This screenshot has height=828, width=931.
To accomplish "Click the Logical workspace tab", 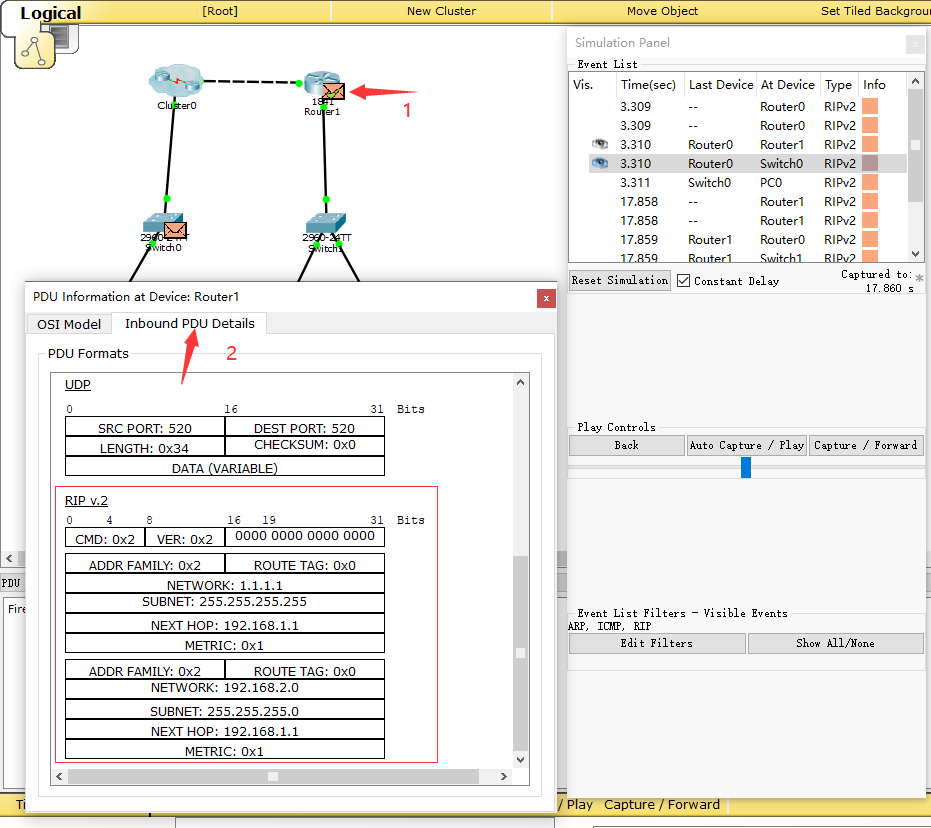I will pos(50,13).
